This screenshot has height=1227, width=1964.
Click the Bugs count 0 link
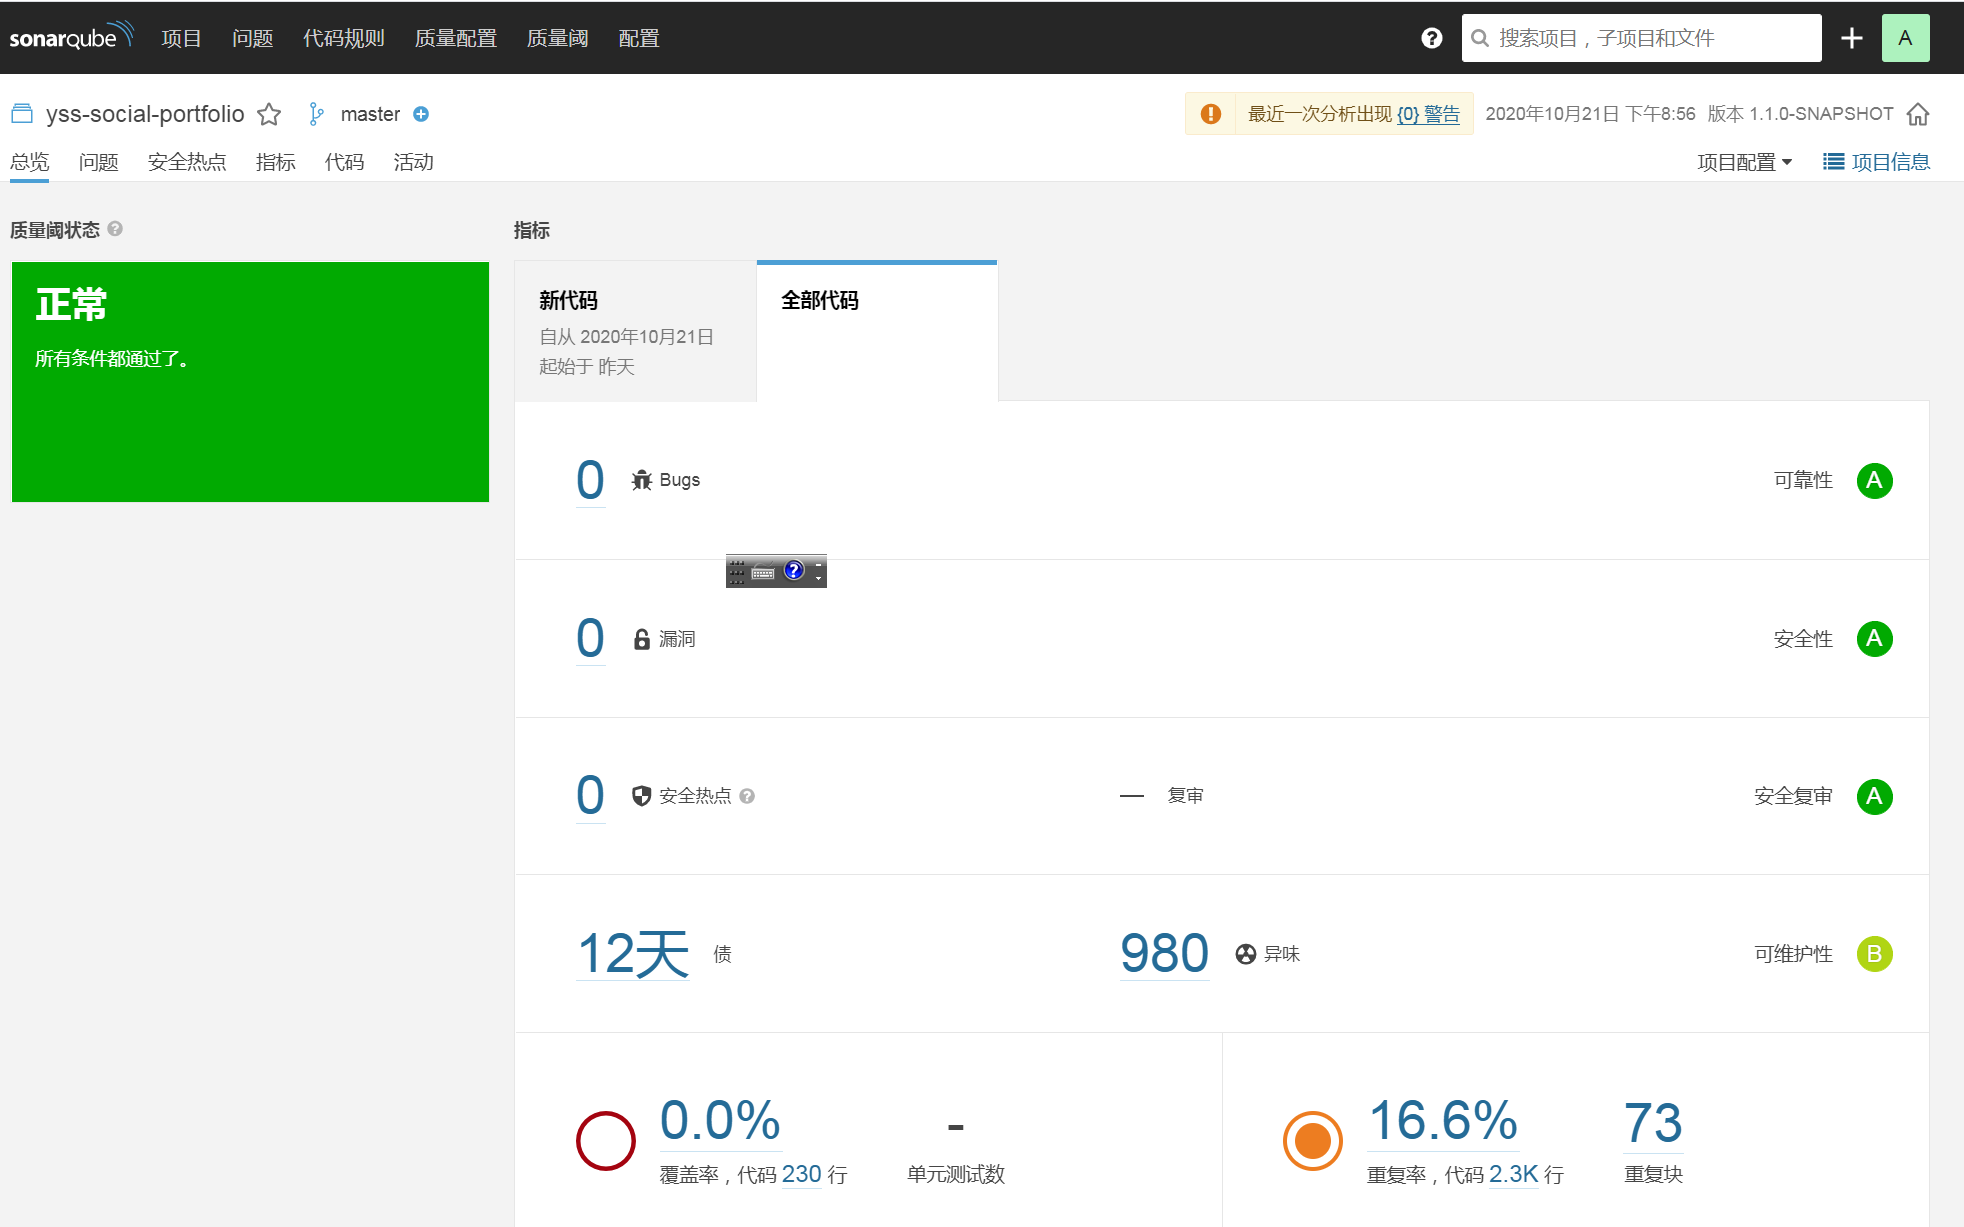point(590,480)
